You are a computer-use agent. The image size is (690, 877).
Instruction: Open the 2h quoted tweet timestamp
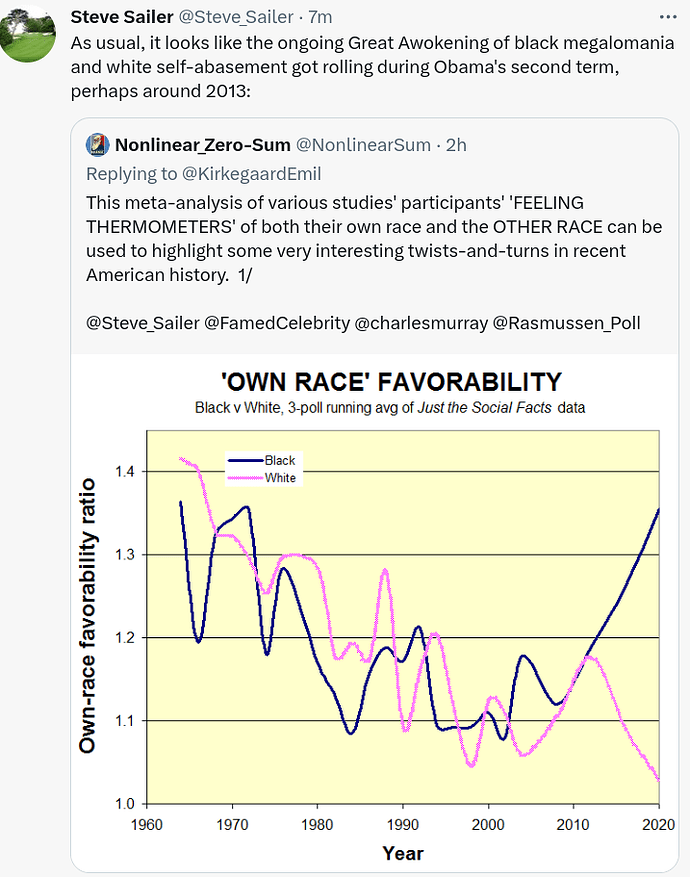(456, 145)
